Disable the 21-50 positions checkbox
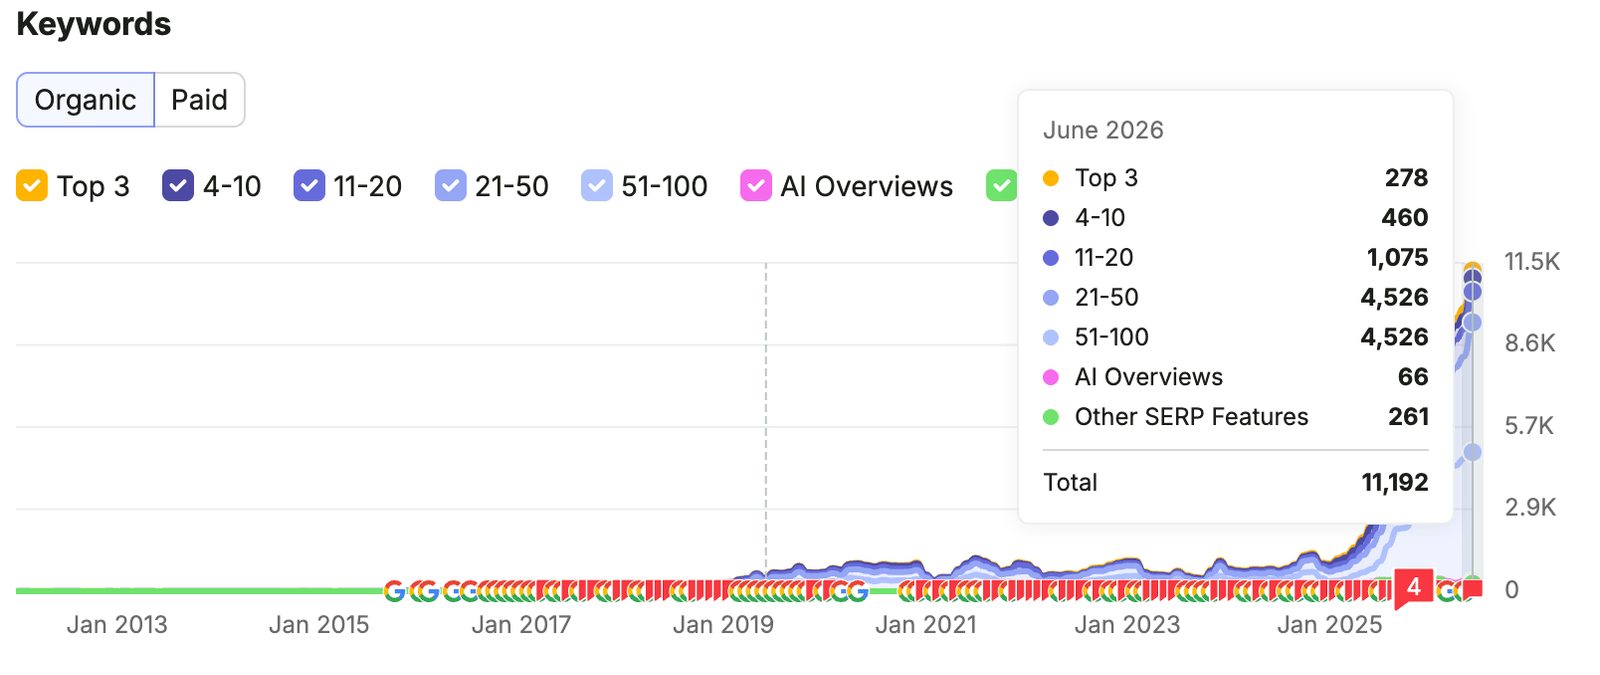This screenshot has height=675, width=1600. click(x=451, y=186)
